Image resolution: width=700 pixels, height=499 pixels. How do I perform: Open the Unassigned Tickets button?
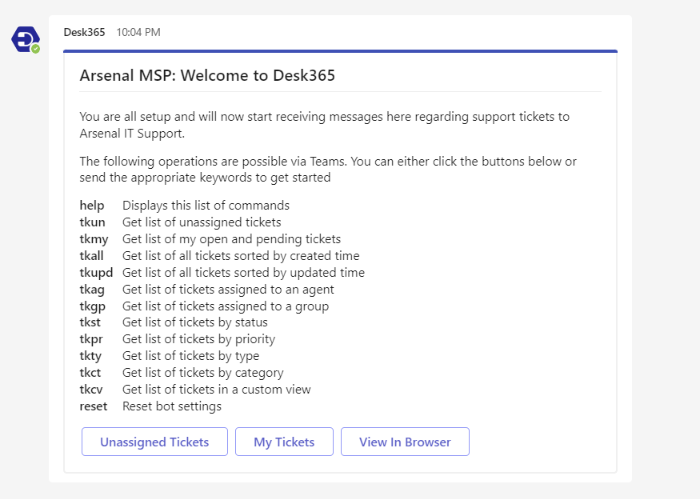tap(154, 442)
